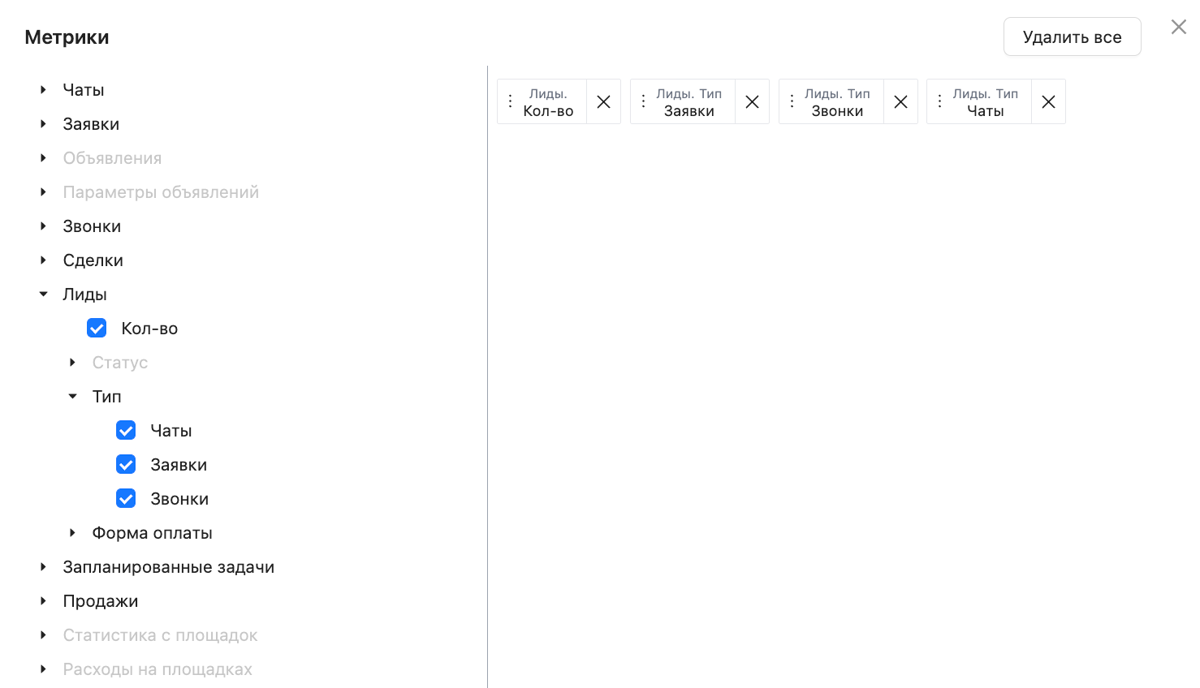Image resolution: width=1200 pixels, height=688 pixels.
Task: Remove the Лиды Тип Заявки chip
Action: [x=752, y=102]
